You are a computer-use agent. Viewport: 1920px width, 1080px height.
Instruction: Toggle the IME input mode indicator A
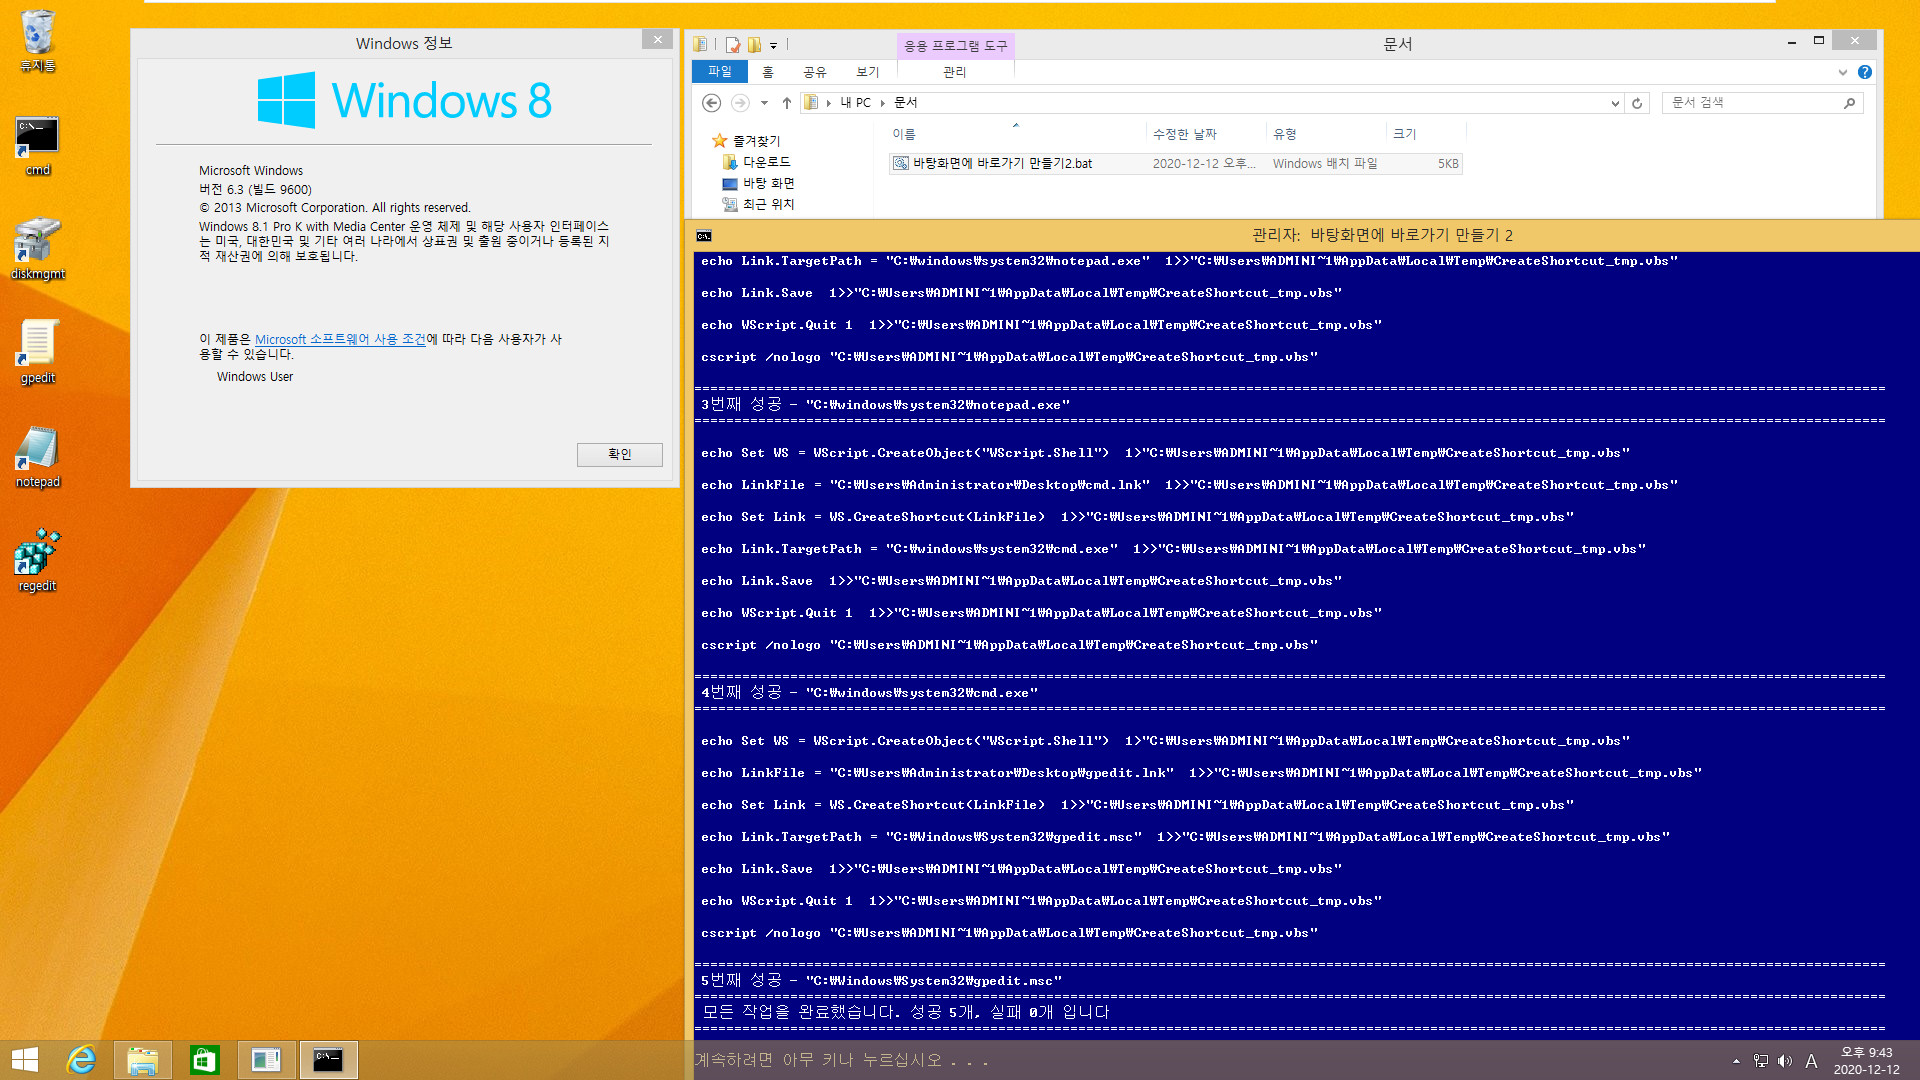point(1811,1061)
